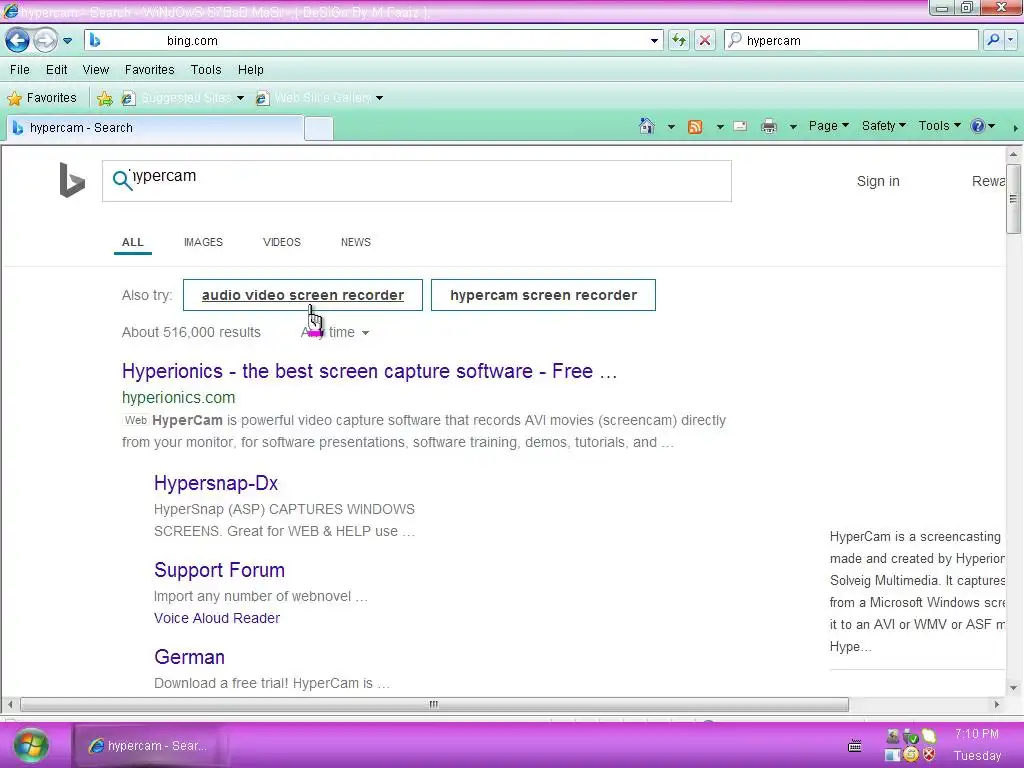The width and height of the screenshot is (1024, 768).
Task: Click the search magnifier button in toolbar
Action: tap(993, 40)
